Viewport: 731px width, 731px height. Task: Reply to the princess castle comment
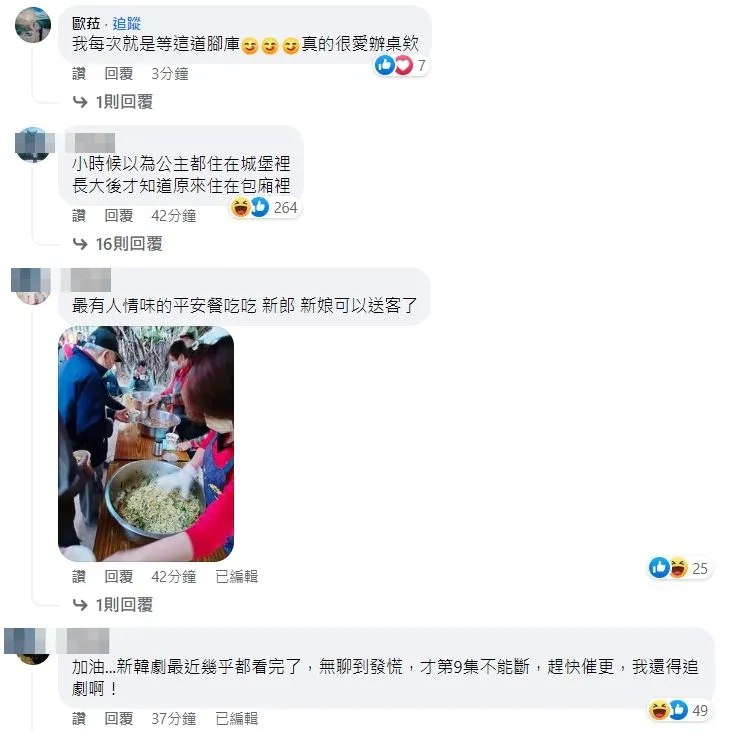coord(119,216)
